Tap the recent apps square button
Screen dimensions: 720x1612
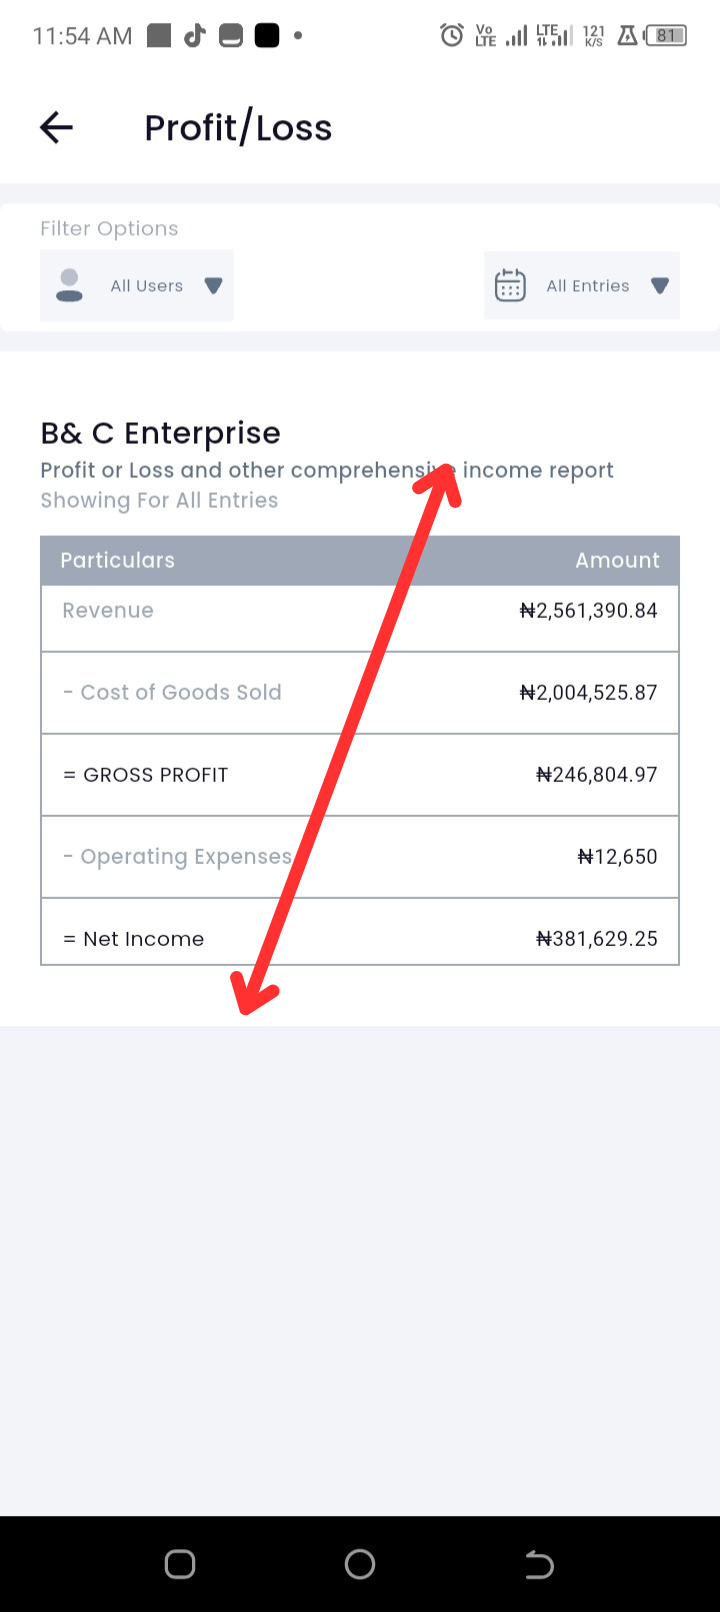click(x=180, y=1564)
